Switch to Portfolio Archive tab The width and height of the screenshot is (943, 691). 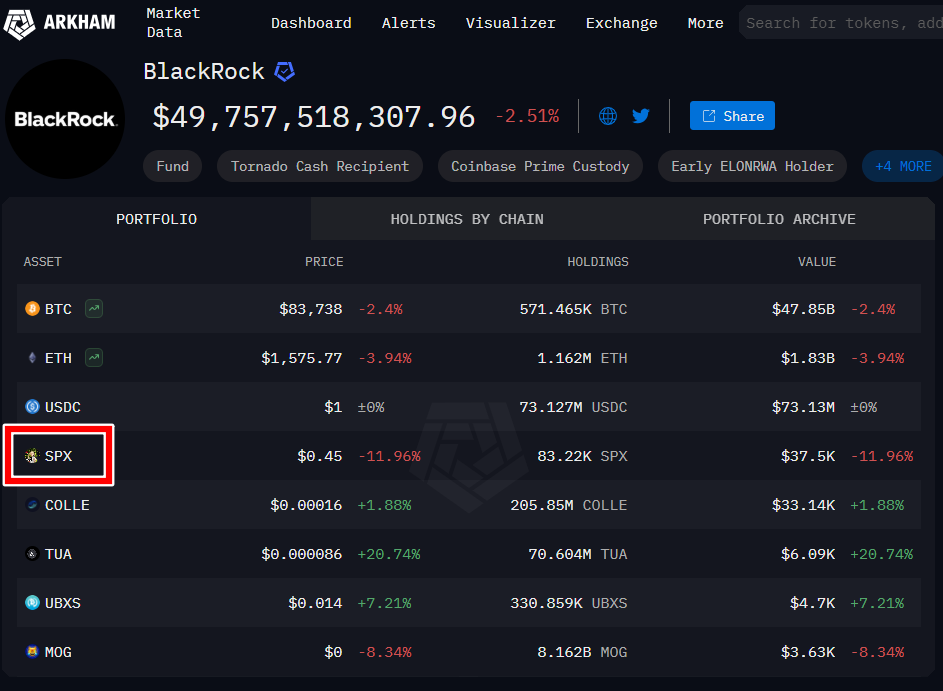pyautogui.click(x=779, y=219)
